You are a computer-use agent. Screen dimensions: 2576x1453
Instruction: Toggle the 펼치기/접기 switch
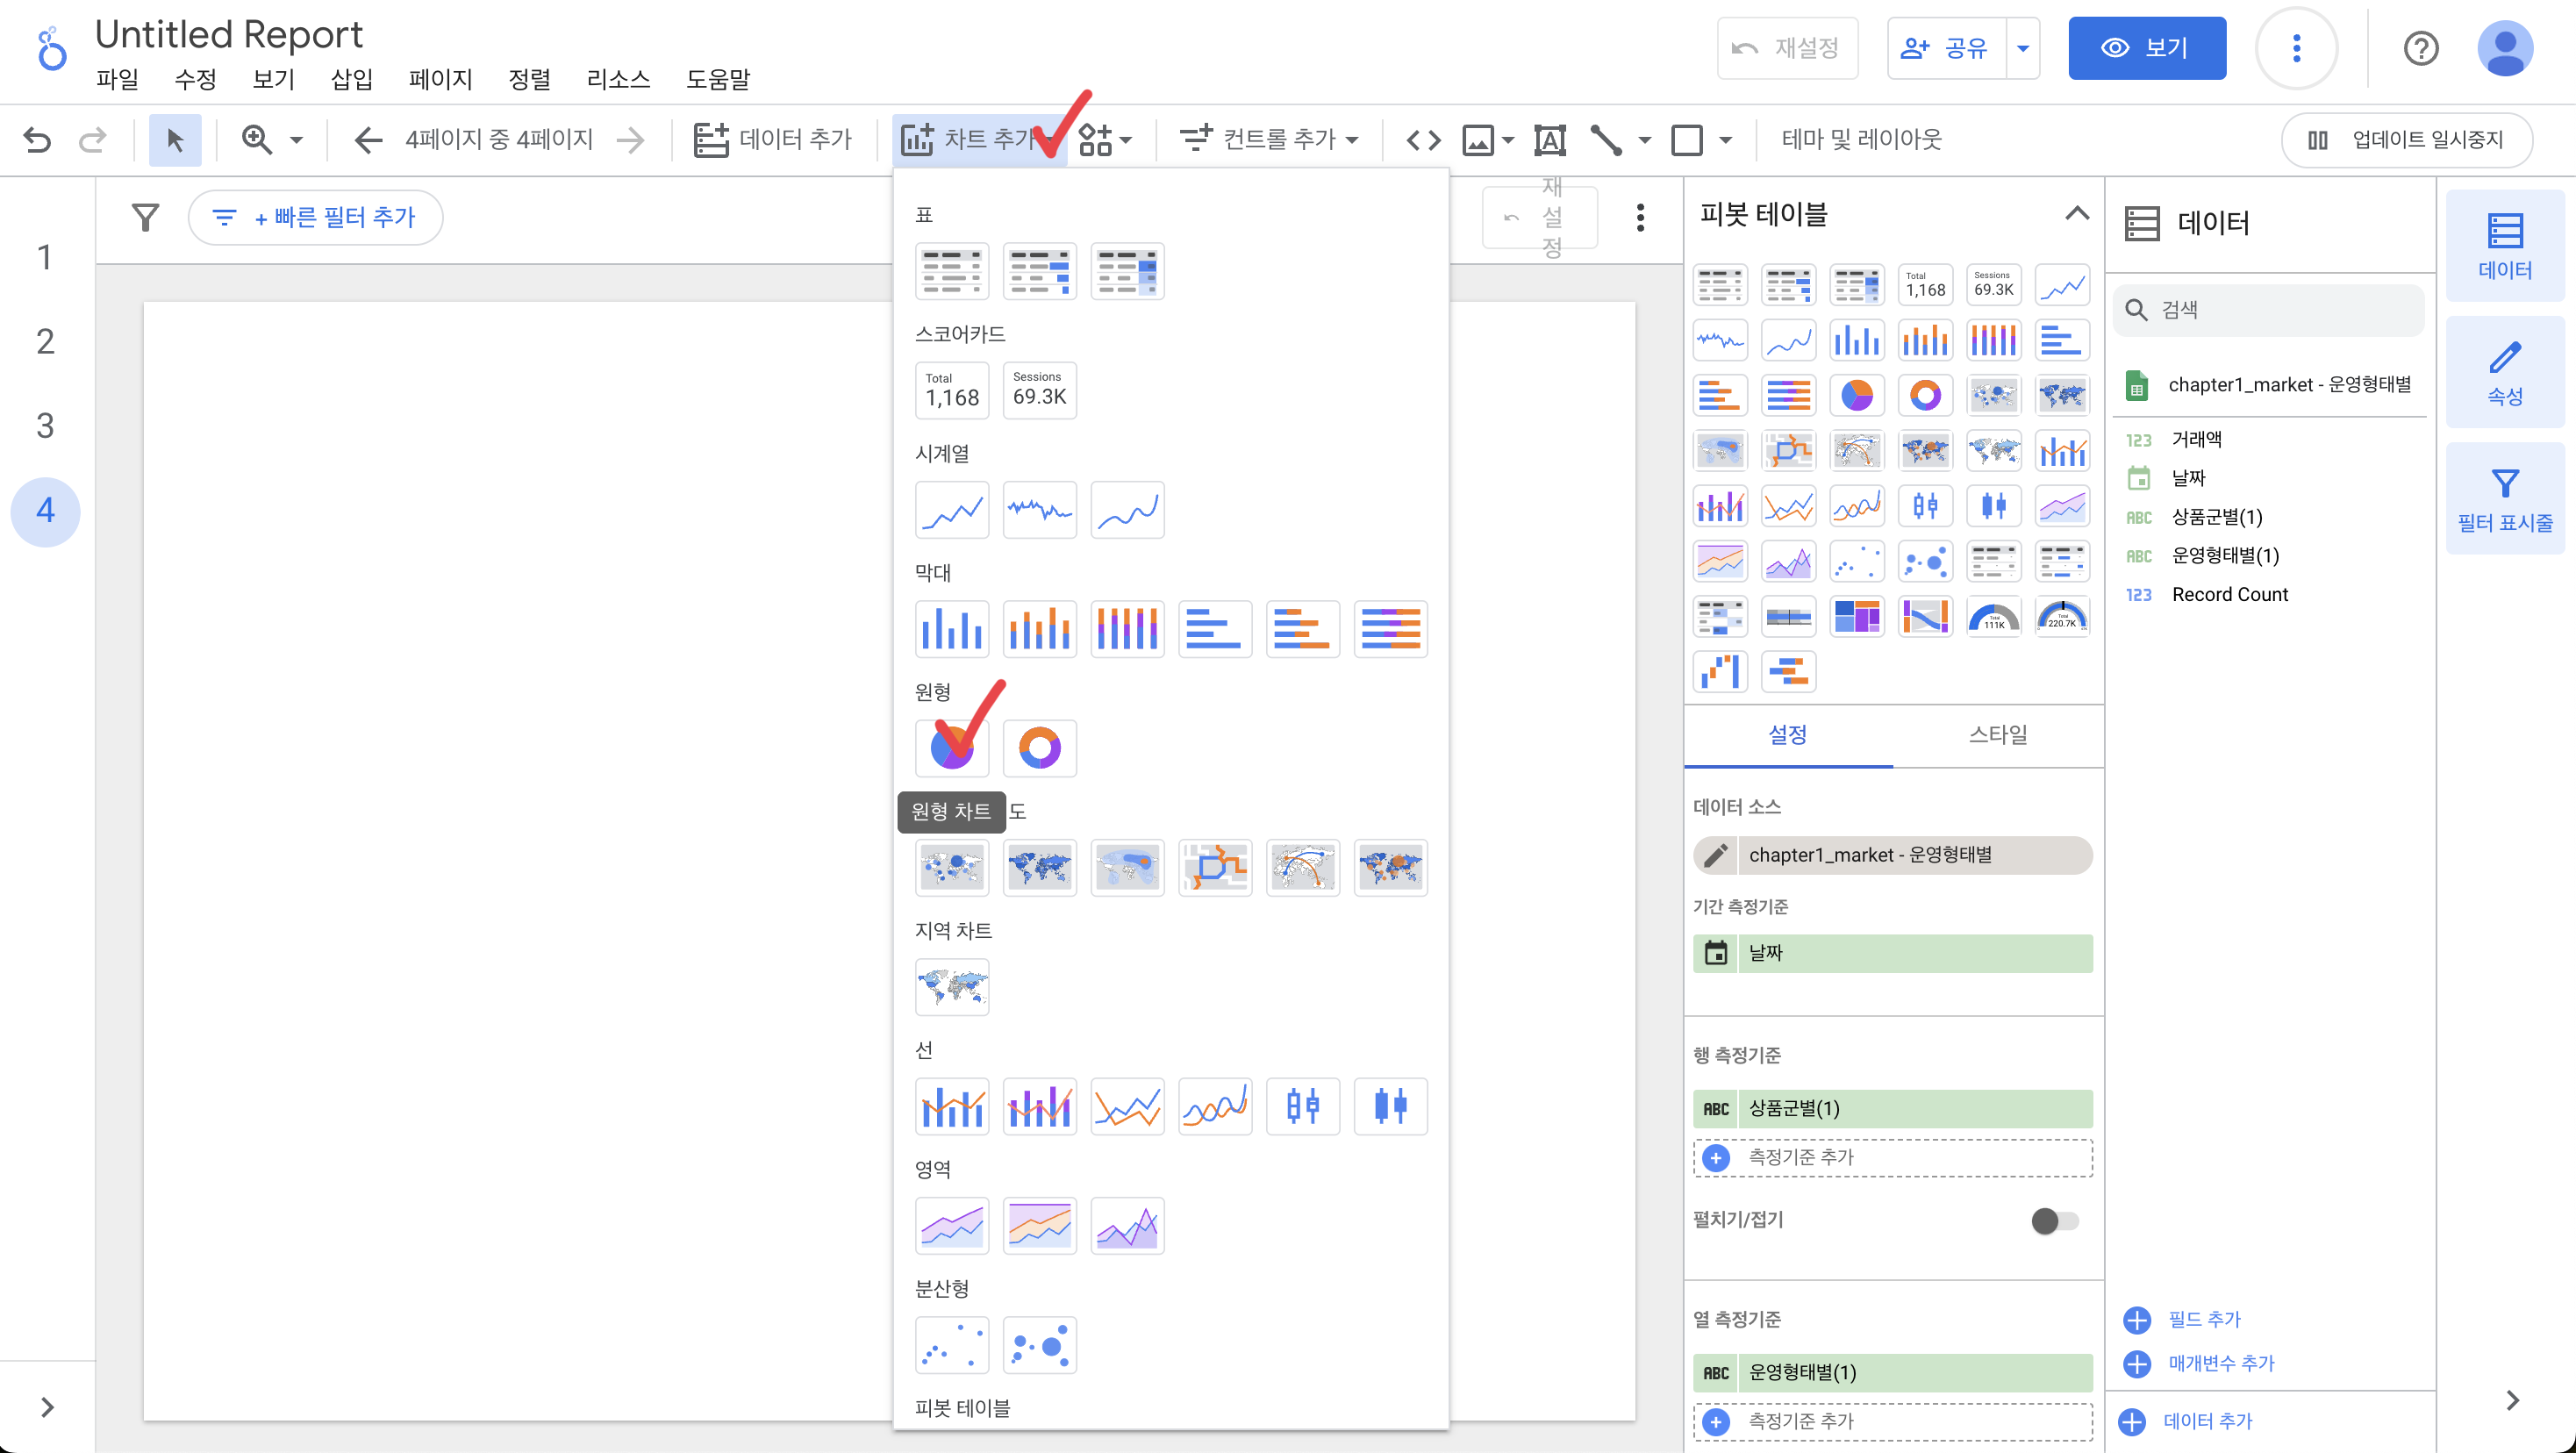click(2054, 1220)
